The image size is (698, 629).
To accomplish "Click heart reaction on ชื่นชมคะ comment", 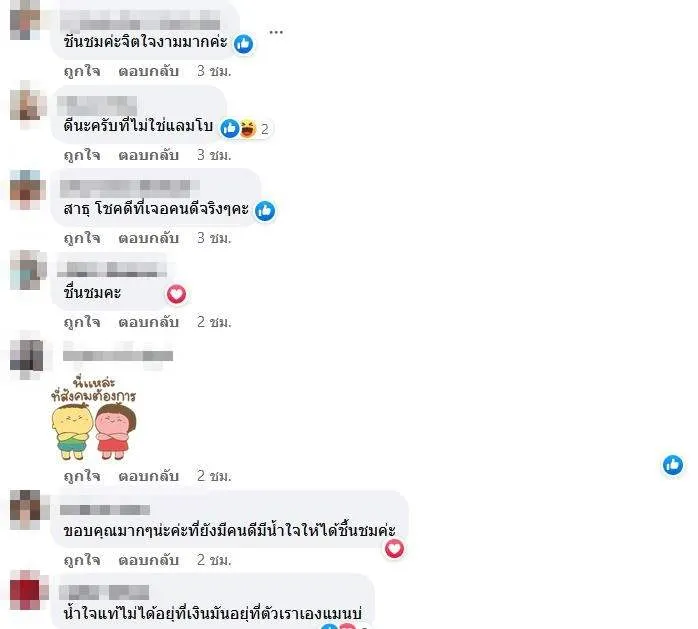I will 176,294.
